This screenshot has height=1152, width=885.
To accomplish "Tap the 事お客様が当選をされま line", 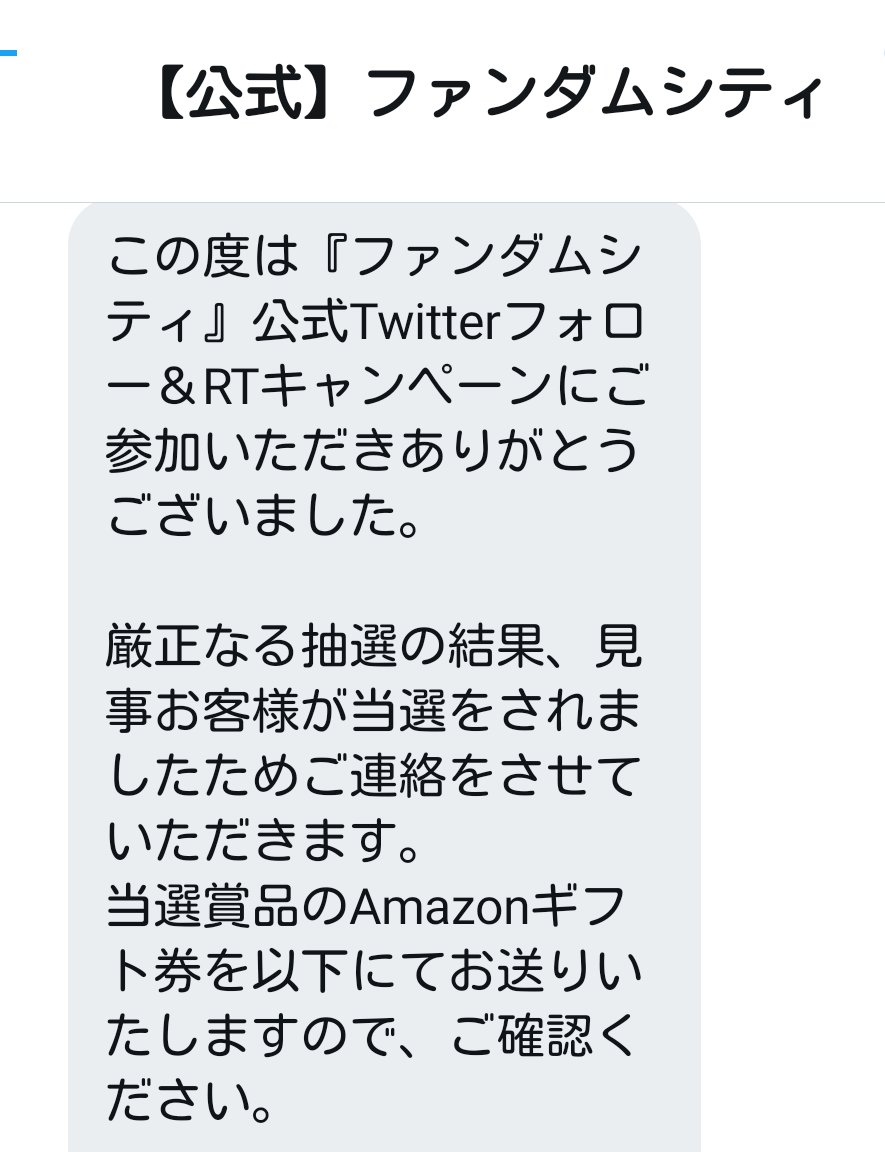I will (x=373, y=710).
